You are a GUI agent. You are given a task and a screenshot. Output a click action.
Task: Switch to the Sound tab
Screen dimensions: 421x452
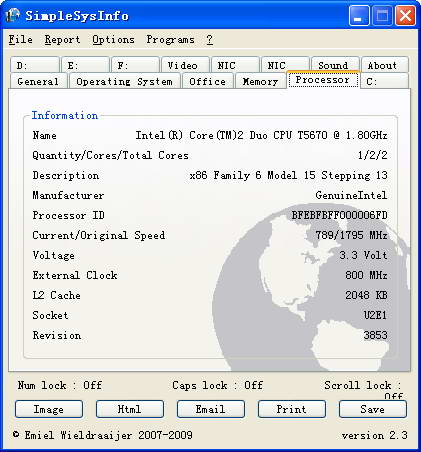(x=335, y=64)
